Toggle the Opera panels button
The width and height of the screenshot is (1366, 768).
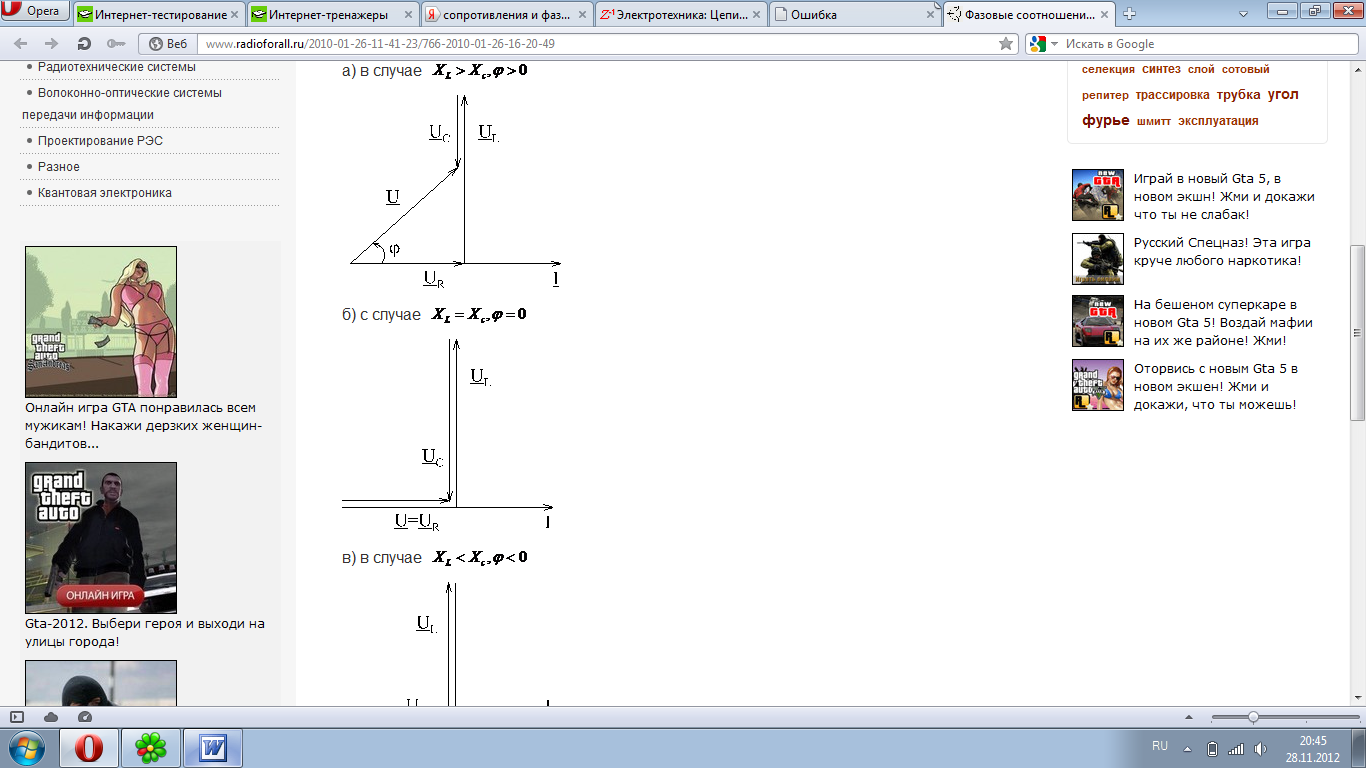[17, 717]
